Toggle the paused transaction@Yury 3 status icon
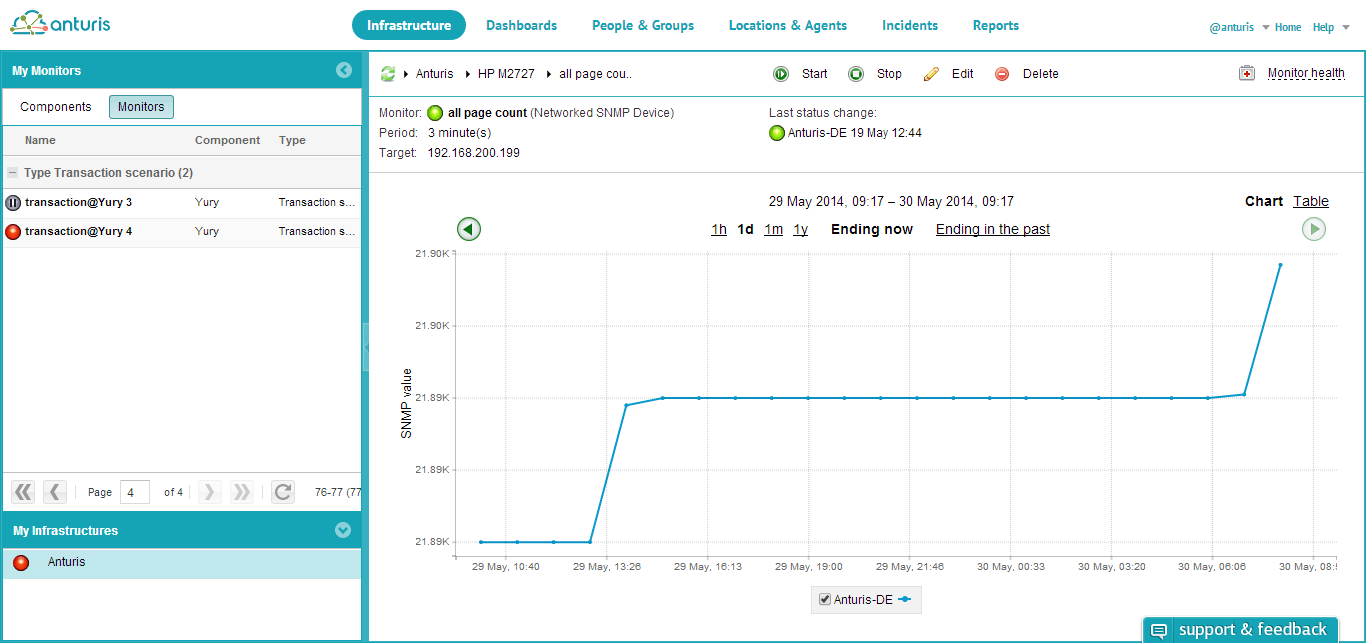This screenshot has width=1366, height=643. pos(13,202)
